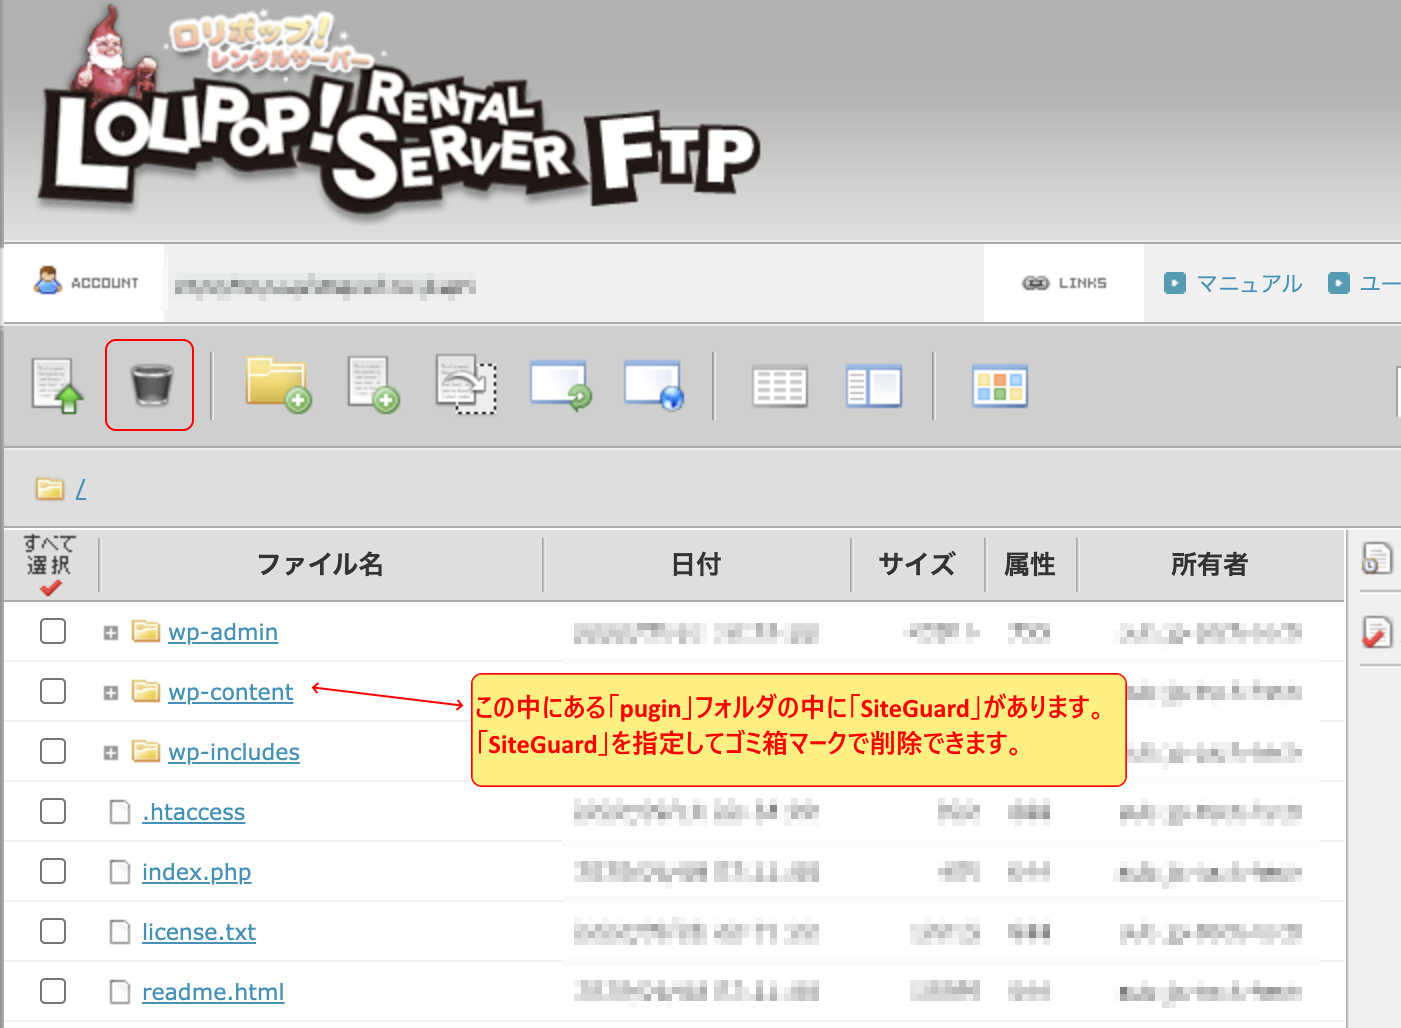Image resolution: width=1401 pixels, height=1028 pixels.
Task: Click the refresh view toolbar icon
Action: pos(560,385)
